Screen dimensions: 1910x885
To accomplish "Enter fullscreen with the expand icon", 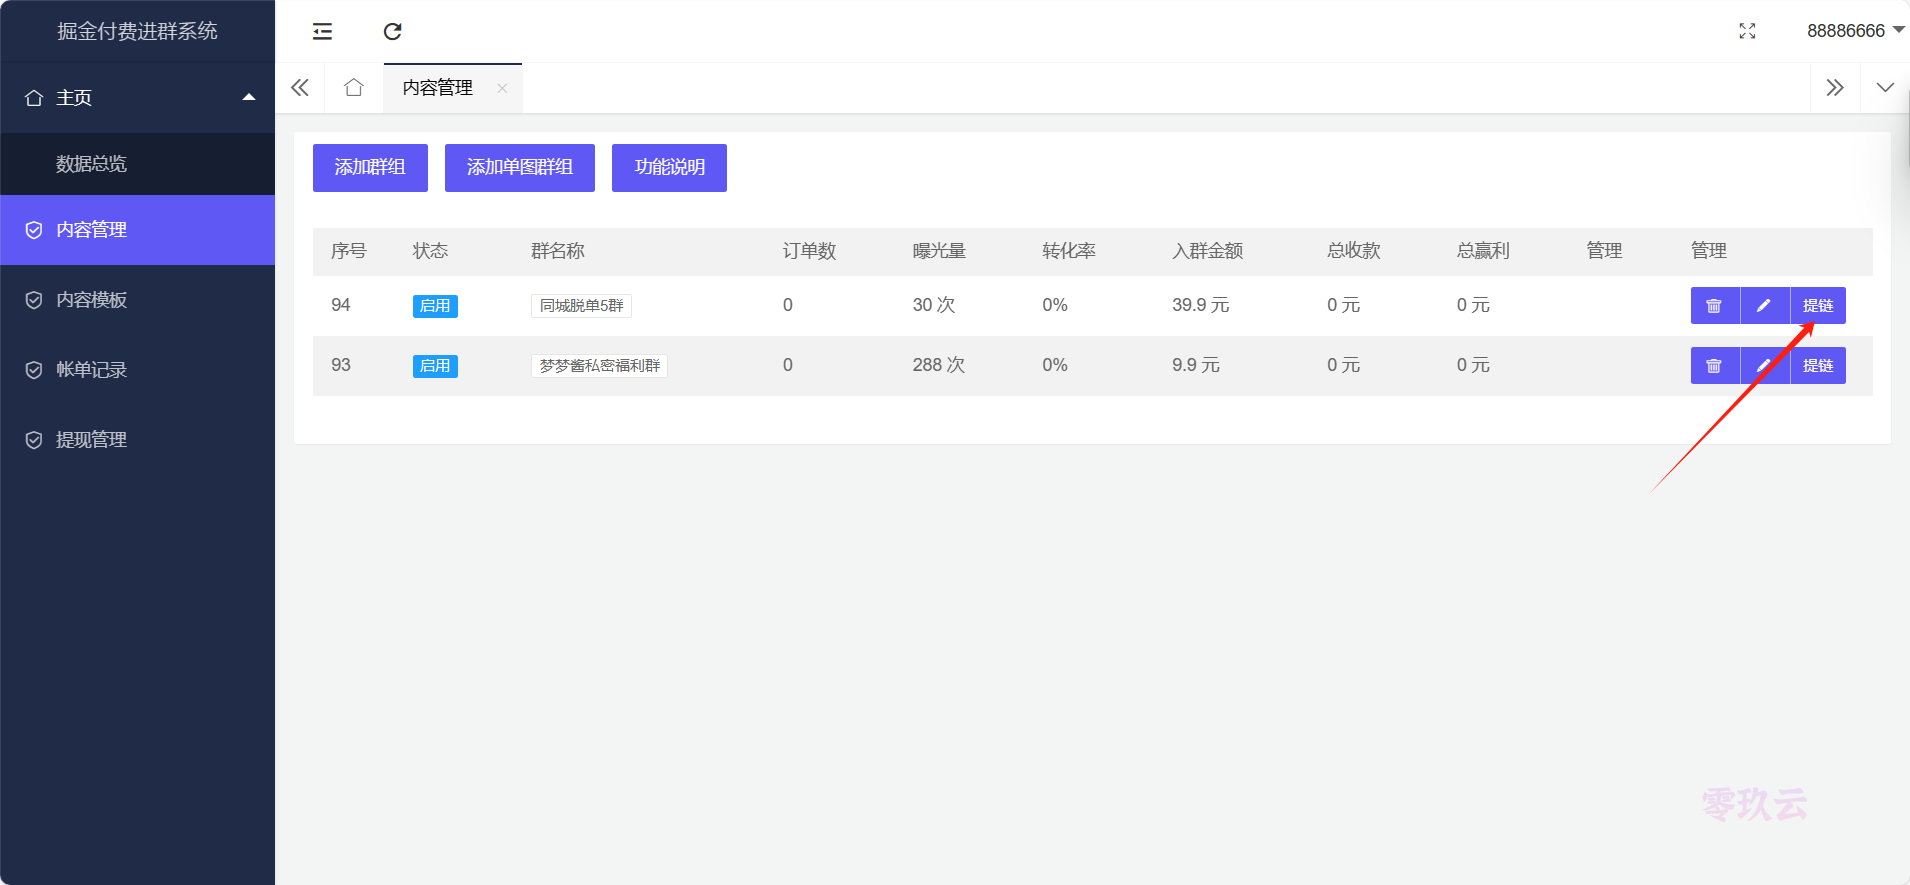I will 1747,31.
